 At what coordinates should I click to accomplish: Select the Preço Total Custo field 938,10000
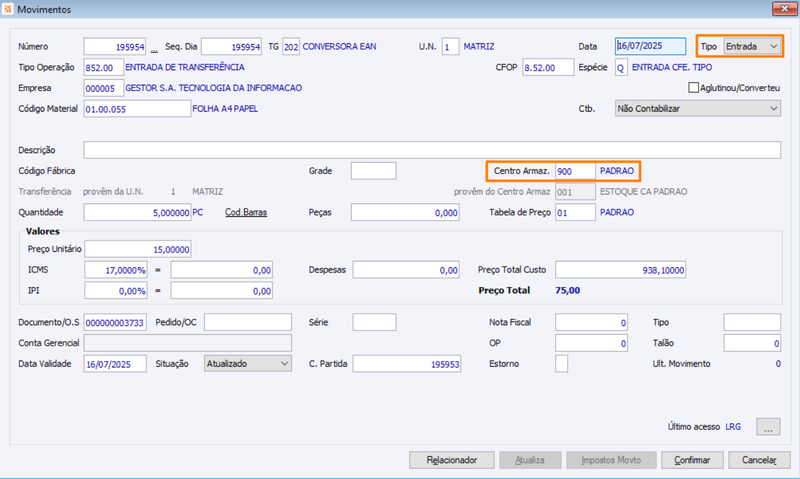(620, 270)
